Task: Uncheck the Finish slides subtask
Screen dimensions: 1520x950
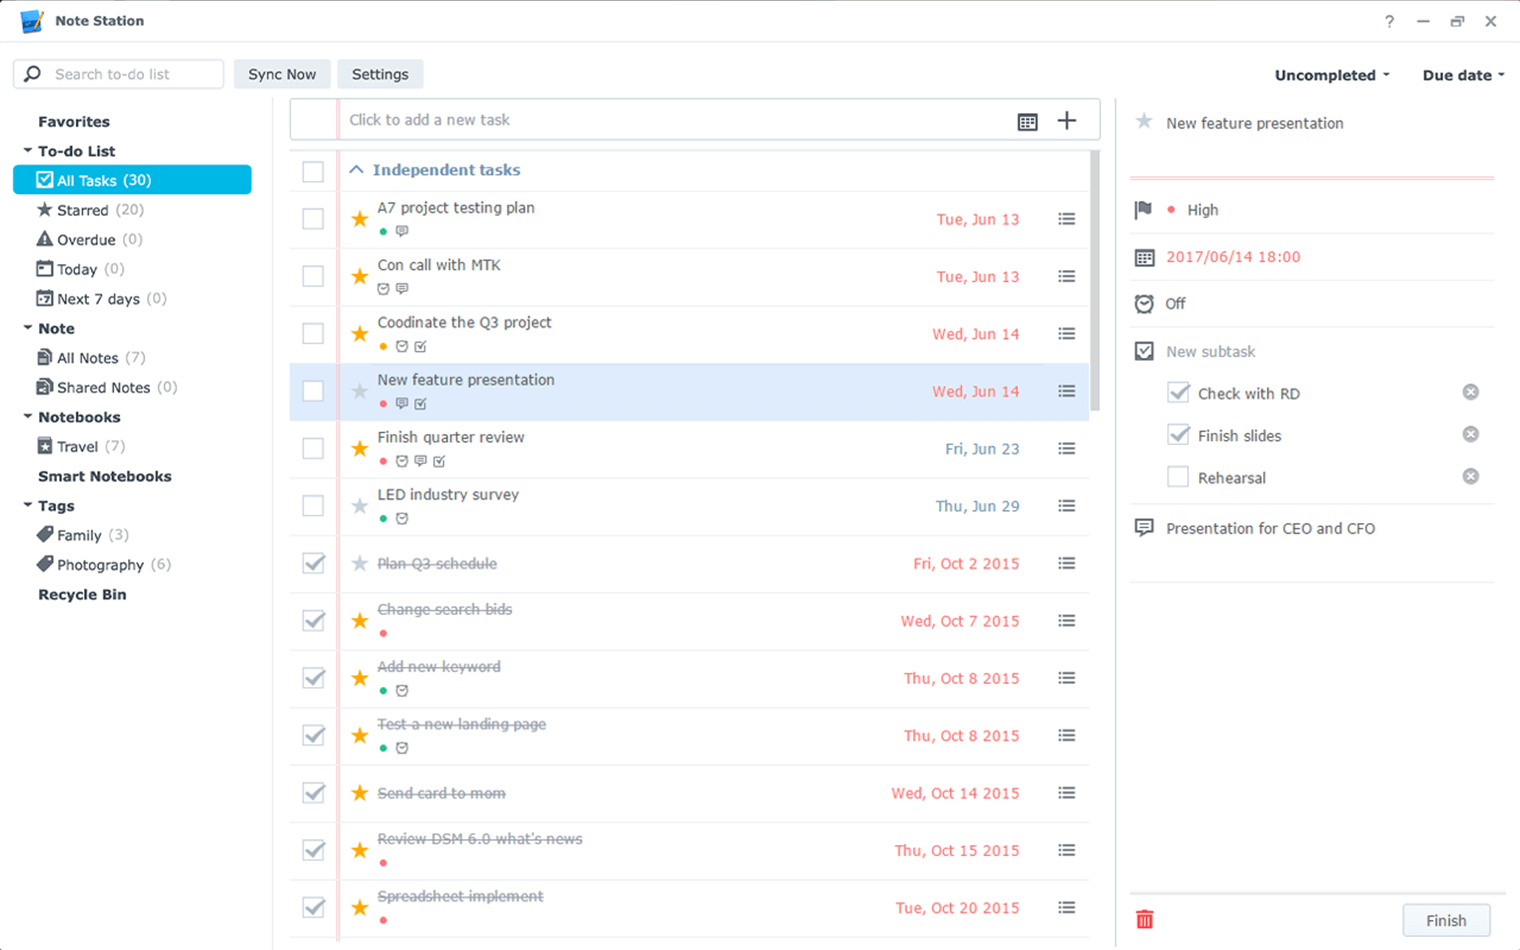Action: 1176,435
